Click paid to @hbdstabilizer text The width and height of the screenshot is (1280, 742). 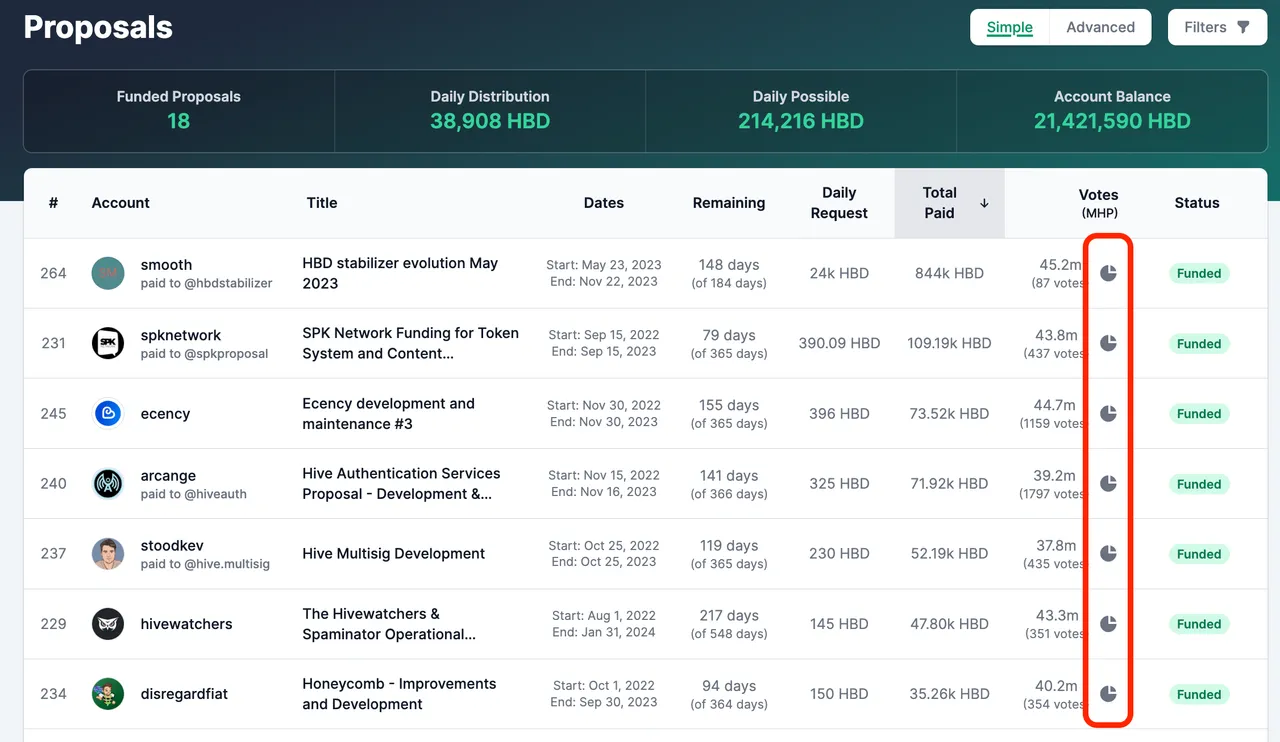click(x=206, y=283)
